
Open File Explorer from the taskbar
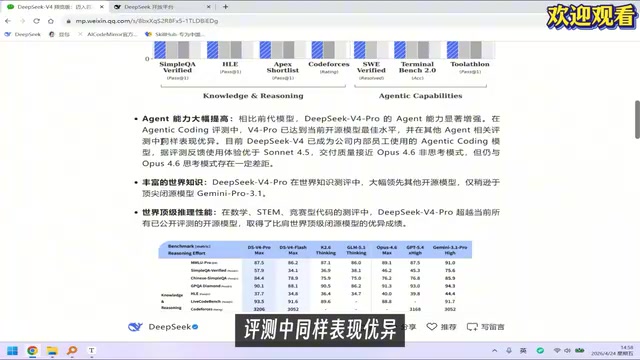(52, 351)
